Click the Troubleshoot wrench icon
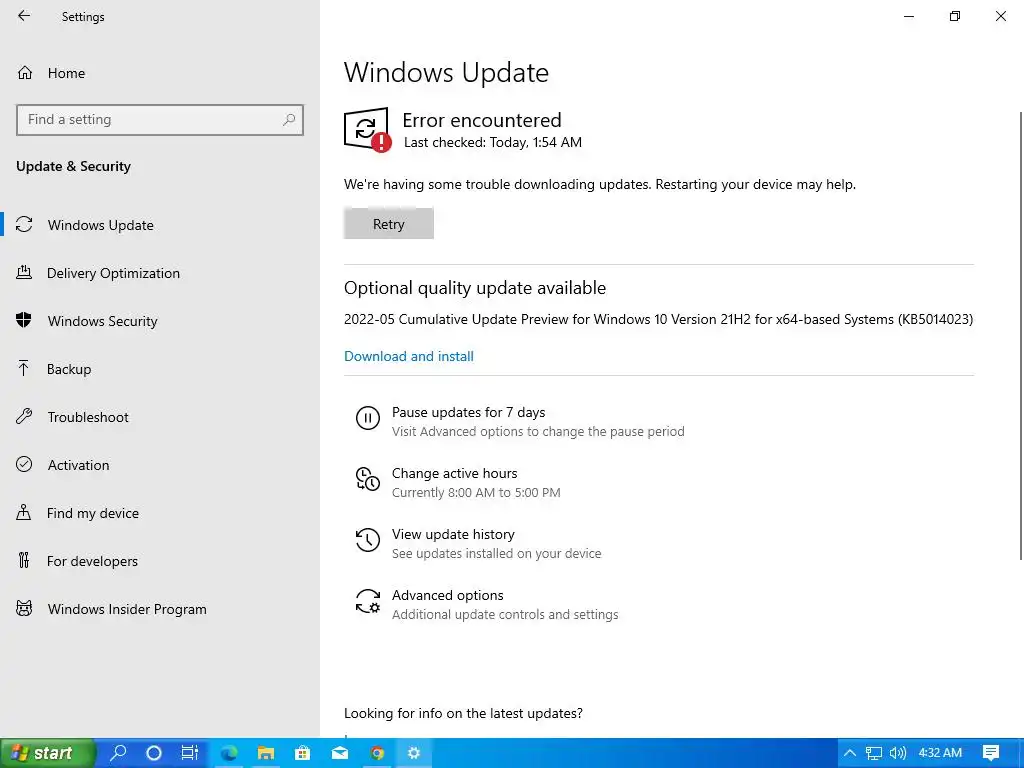 coord(24,416)
